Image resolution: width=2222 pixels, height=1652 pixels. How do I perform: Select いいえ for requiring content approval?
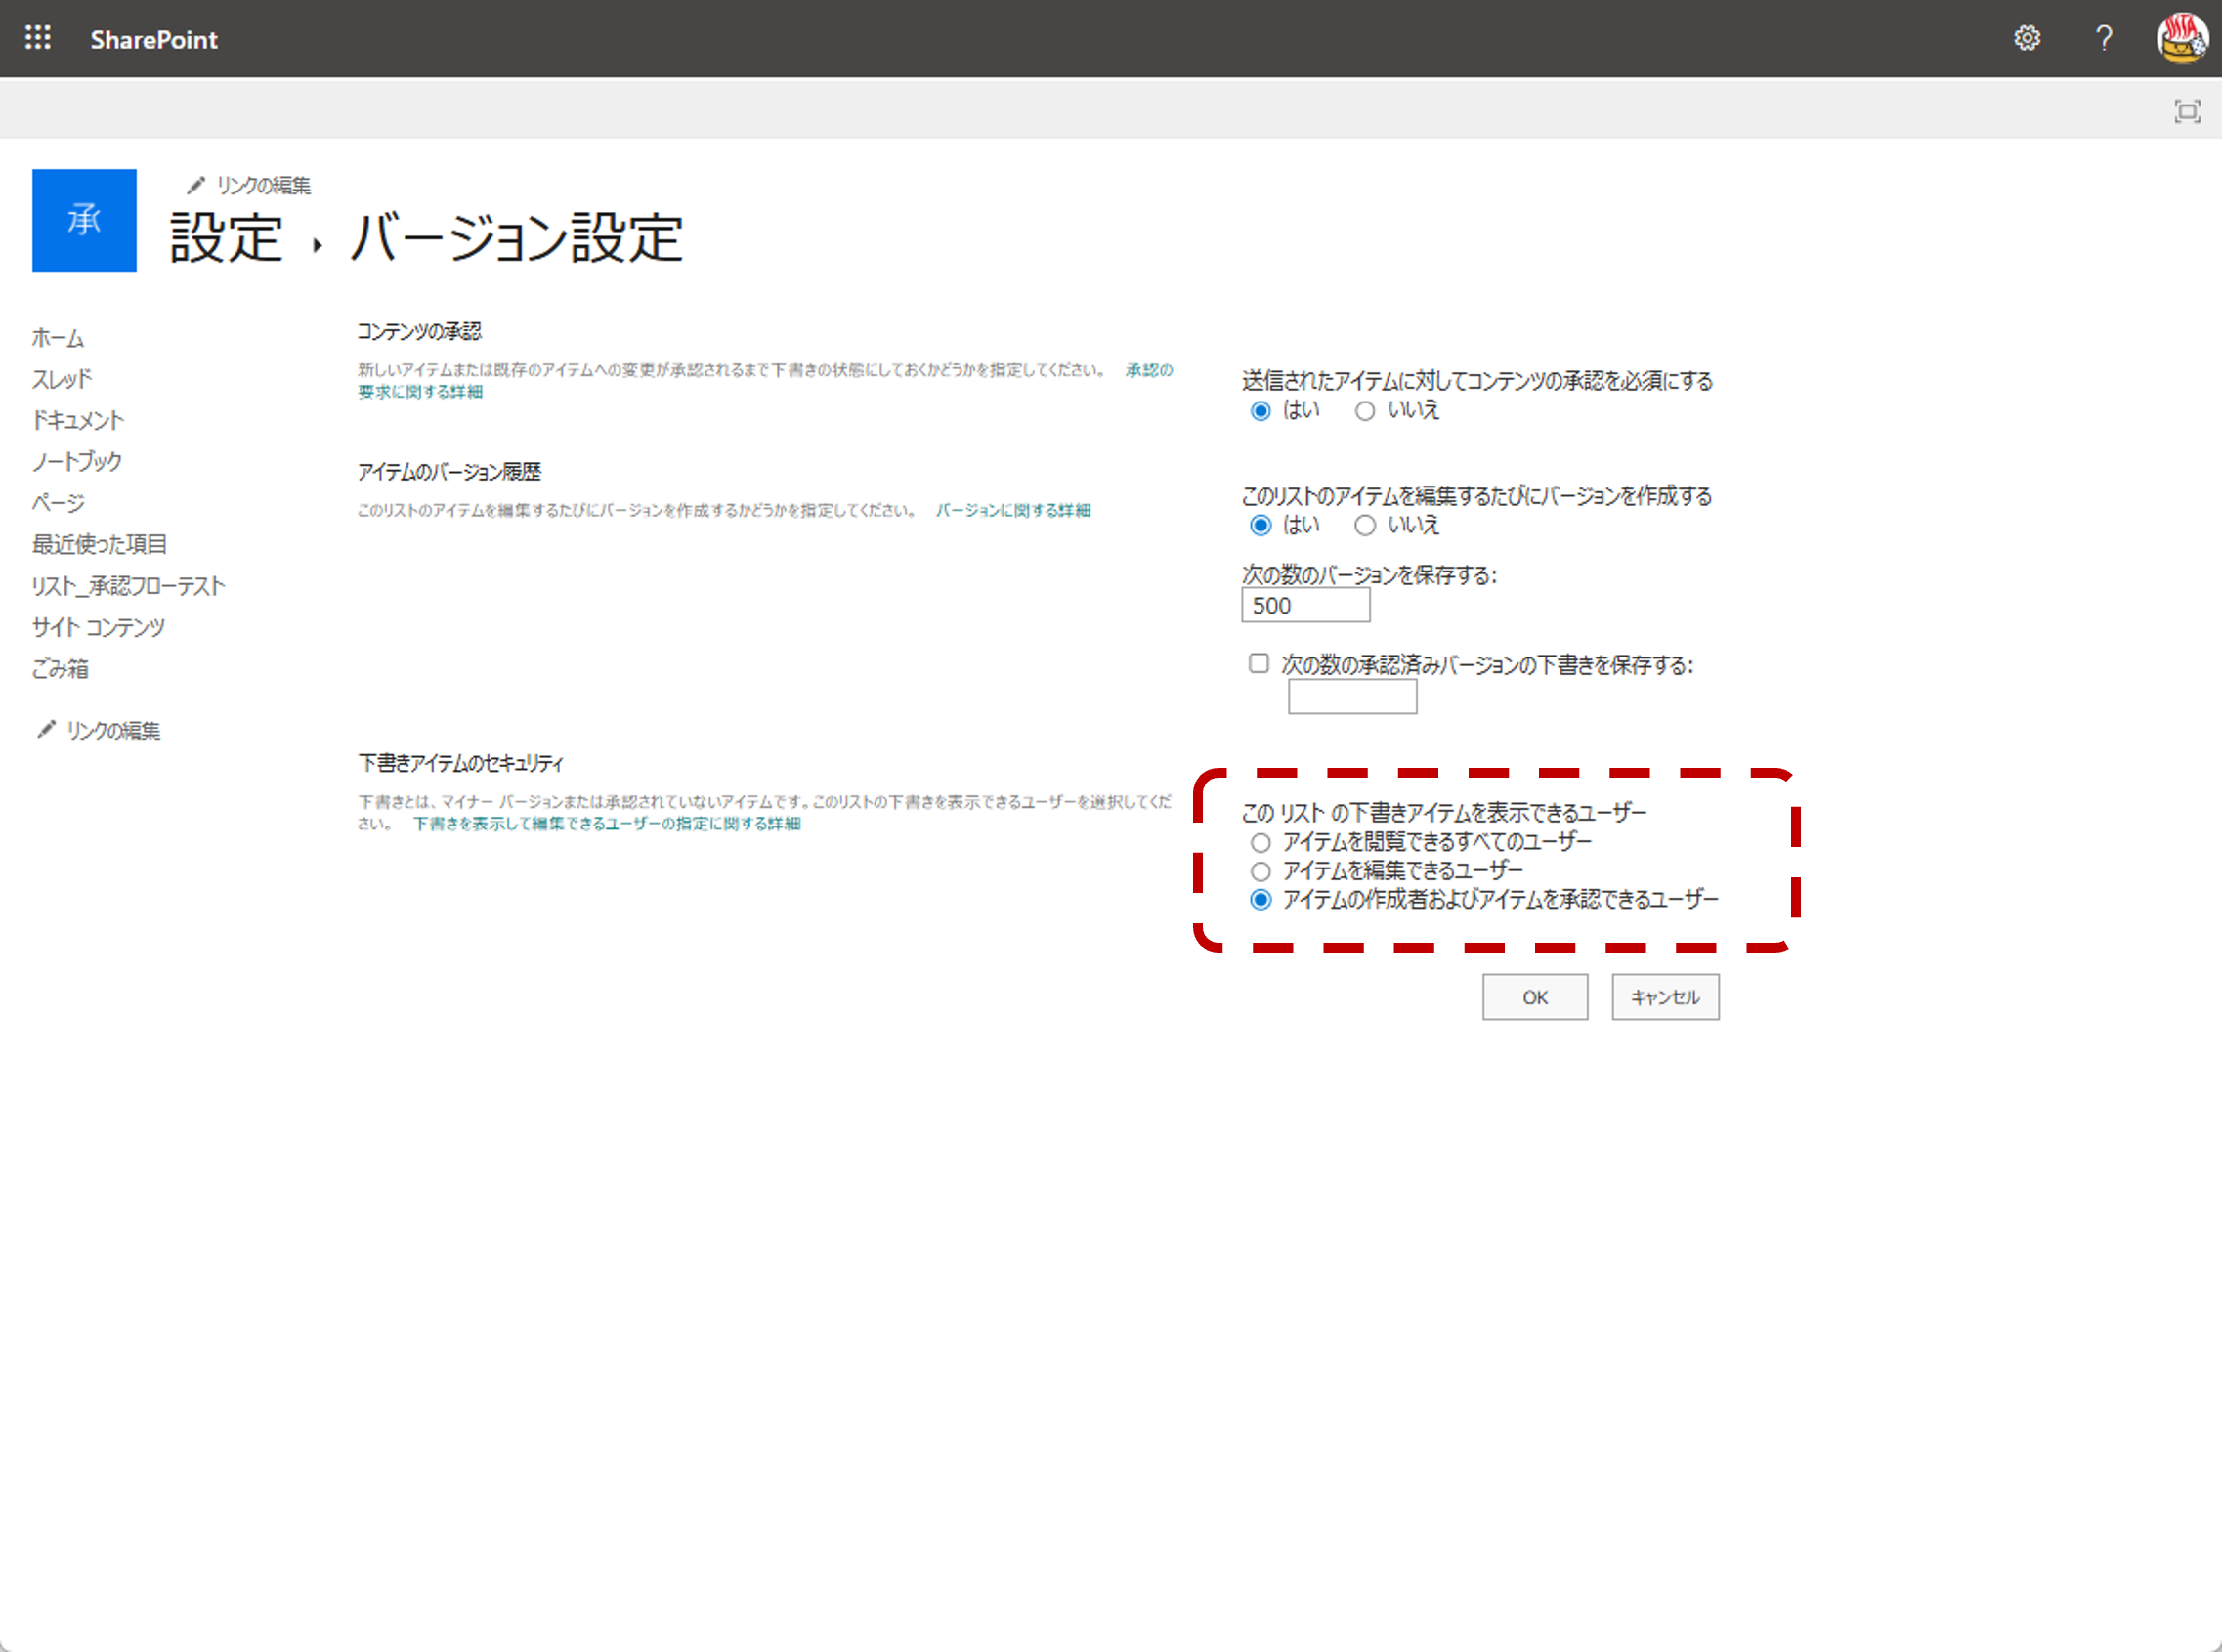(1365, 411)
